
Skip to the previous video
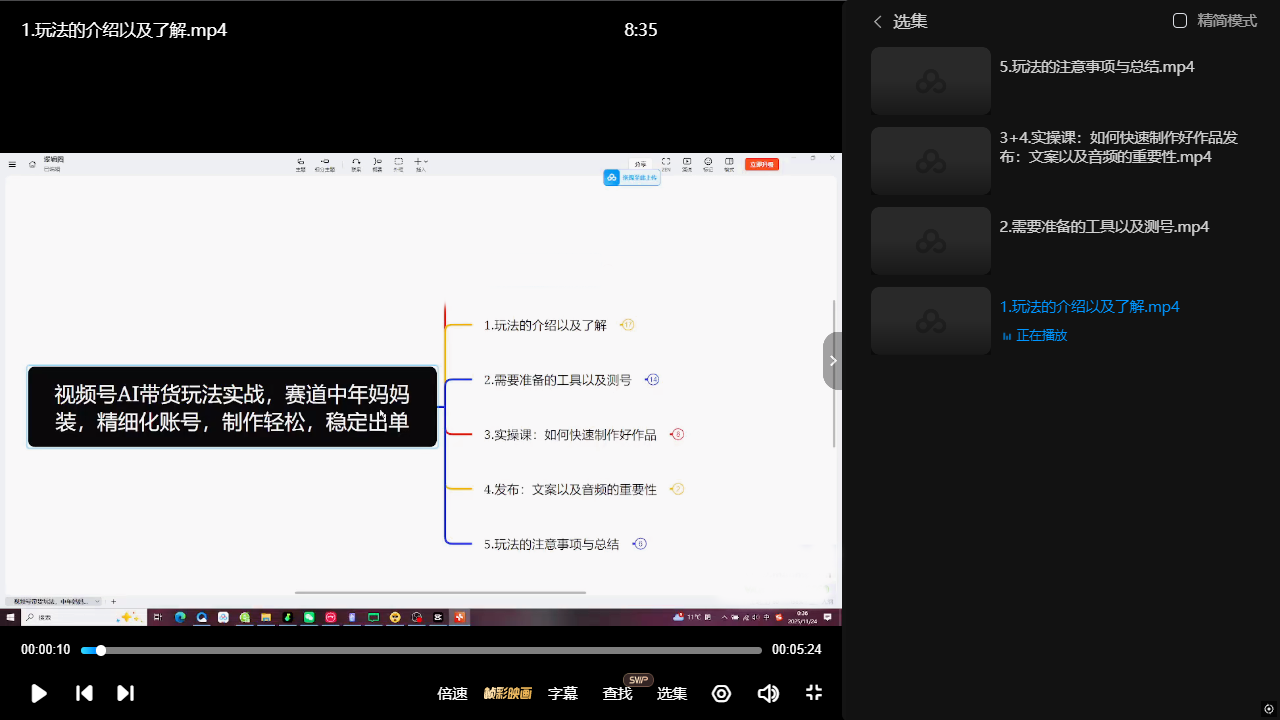click(x=85, y=693)
